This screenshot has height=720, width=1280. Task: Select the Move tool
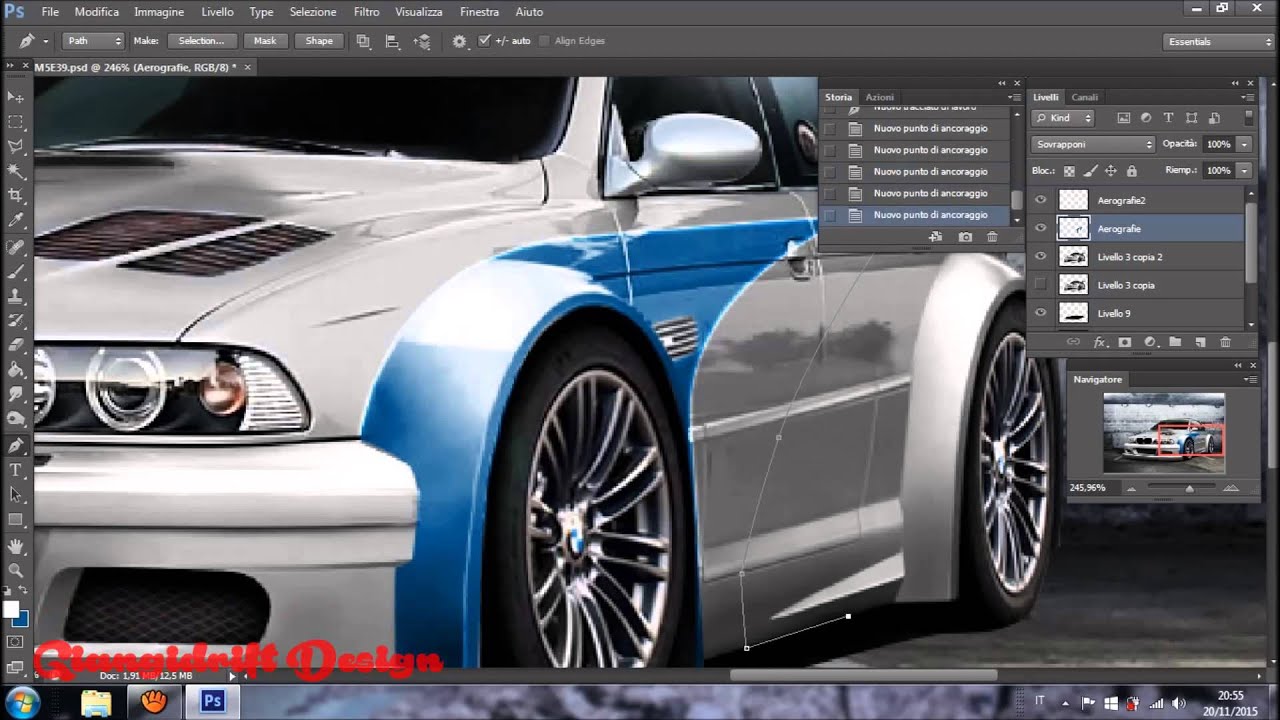[x=16, y=97]
